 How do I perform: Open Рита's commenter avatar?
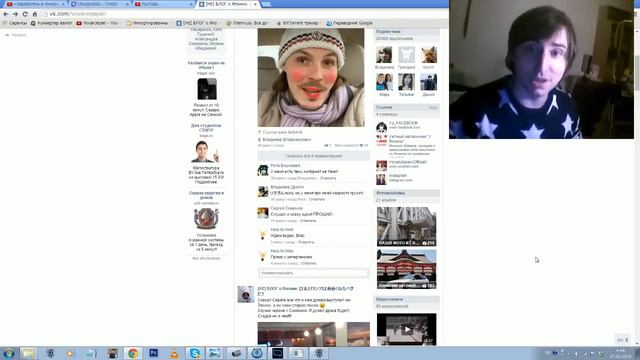pos(263,170)
